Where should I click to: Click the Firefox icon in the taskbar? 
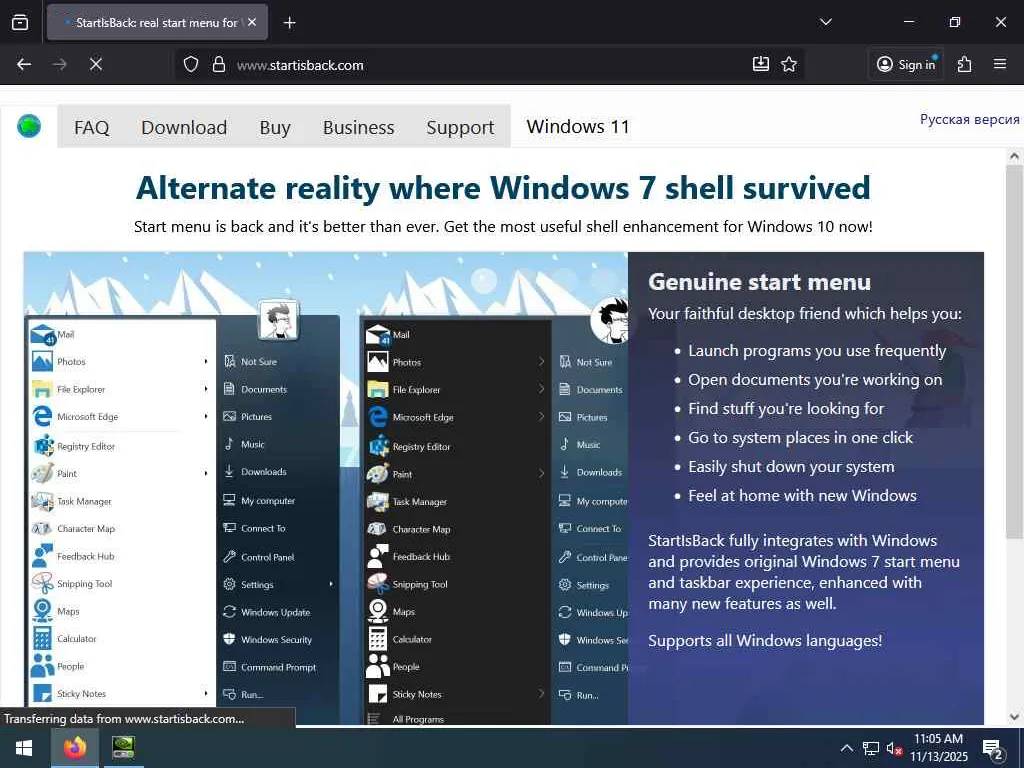[74, 747]
